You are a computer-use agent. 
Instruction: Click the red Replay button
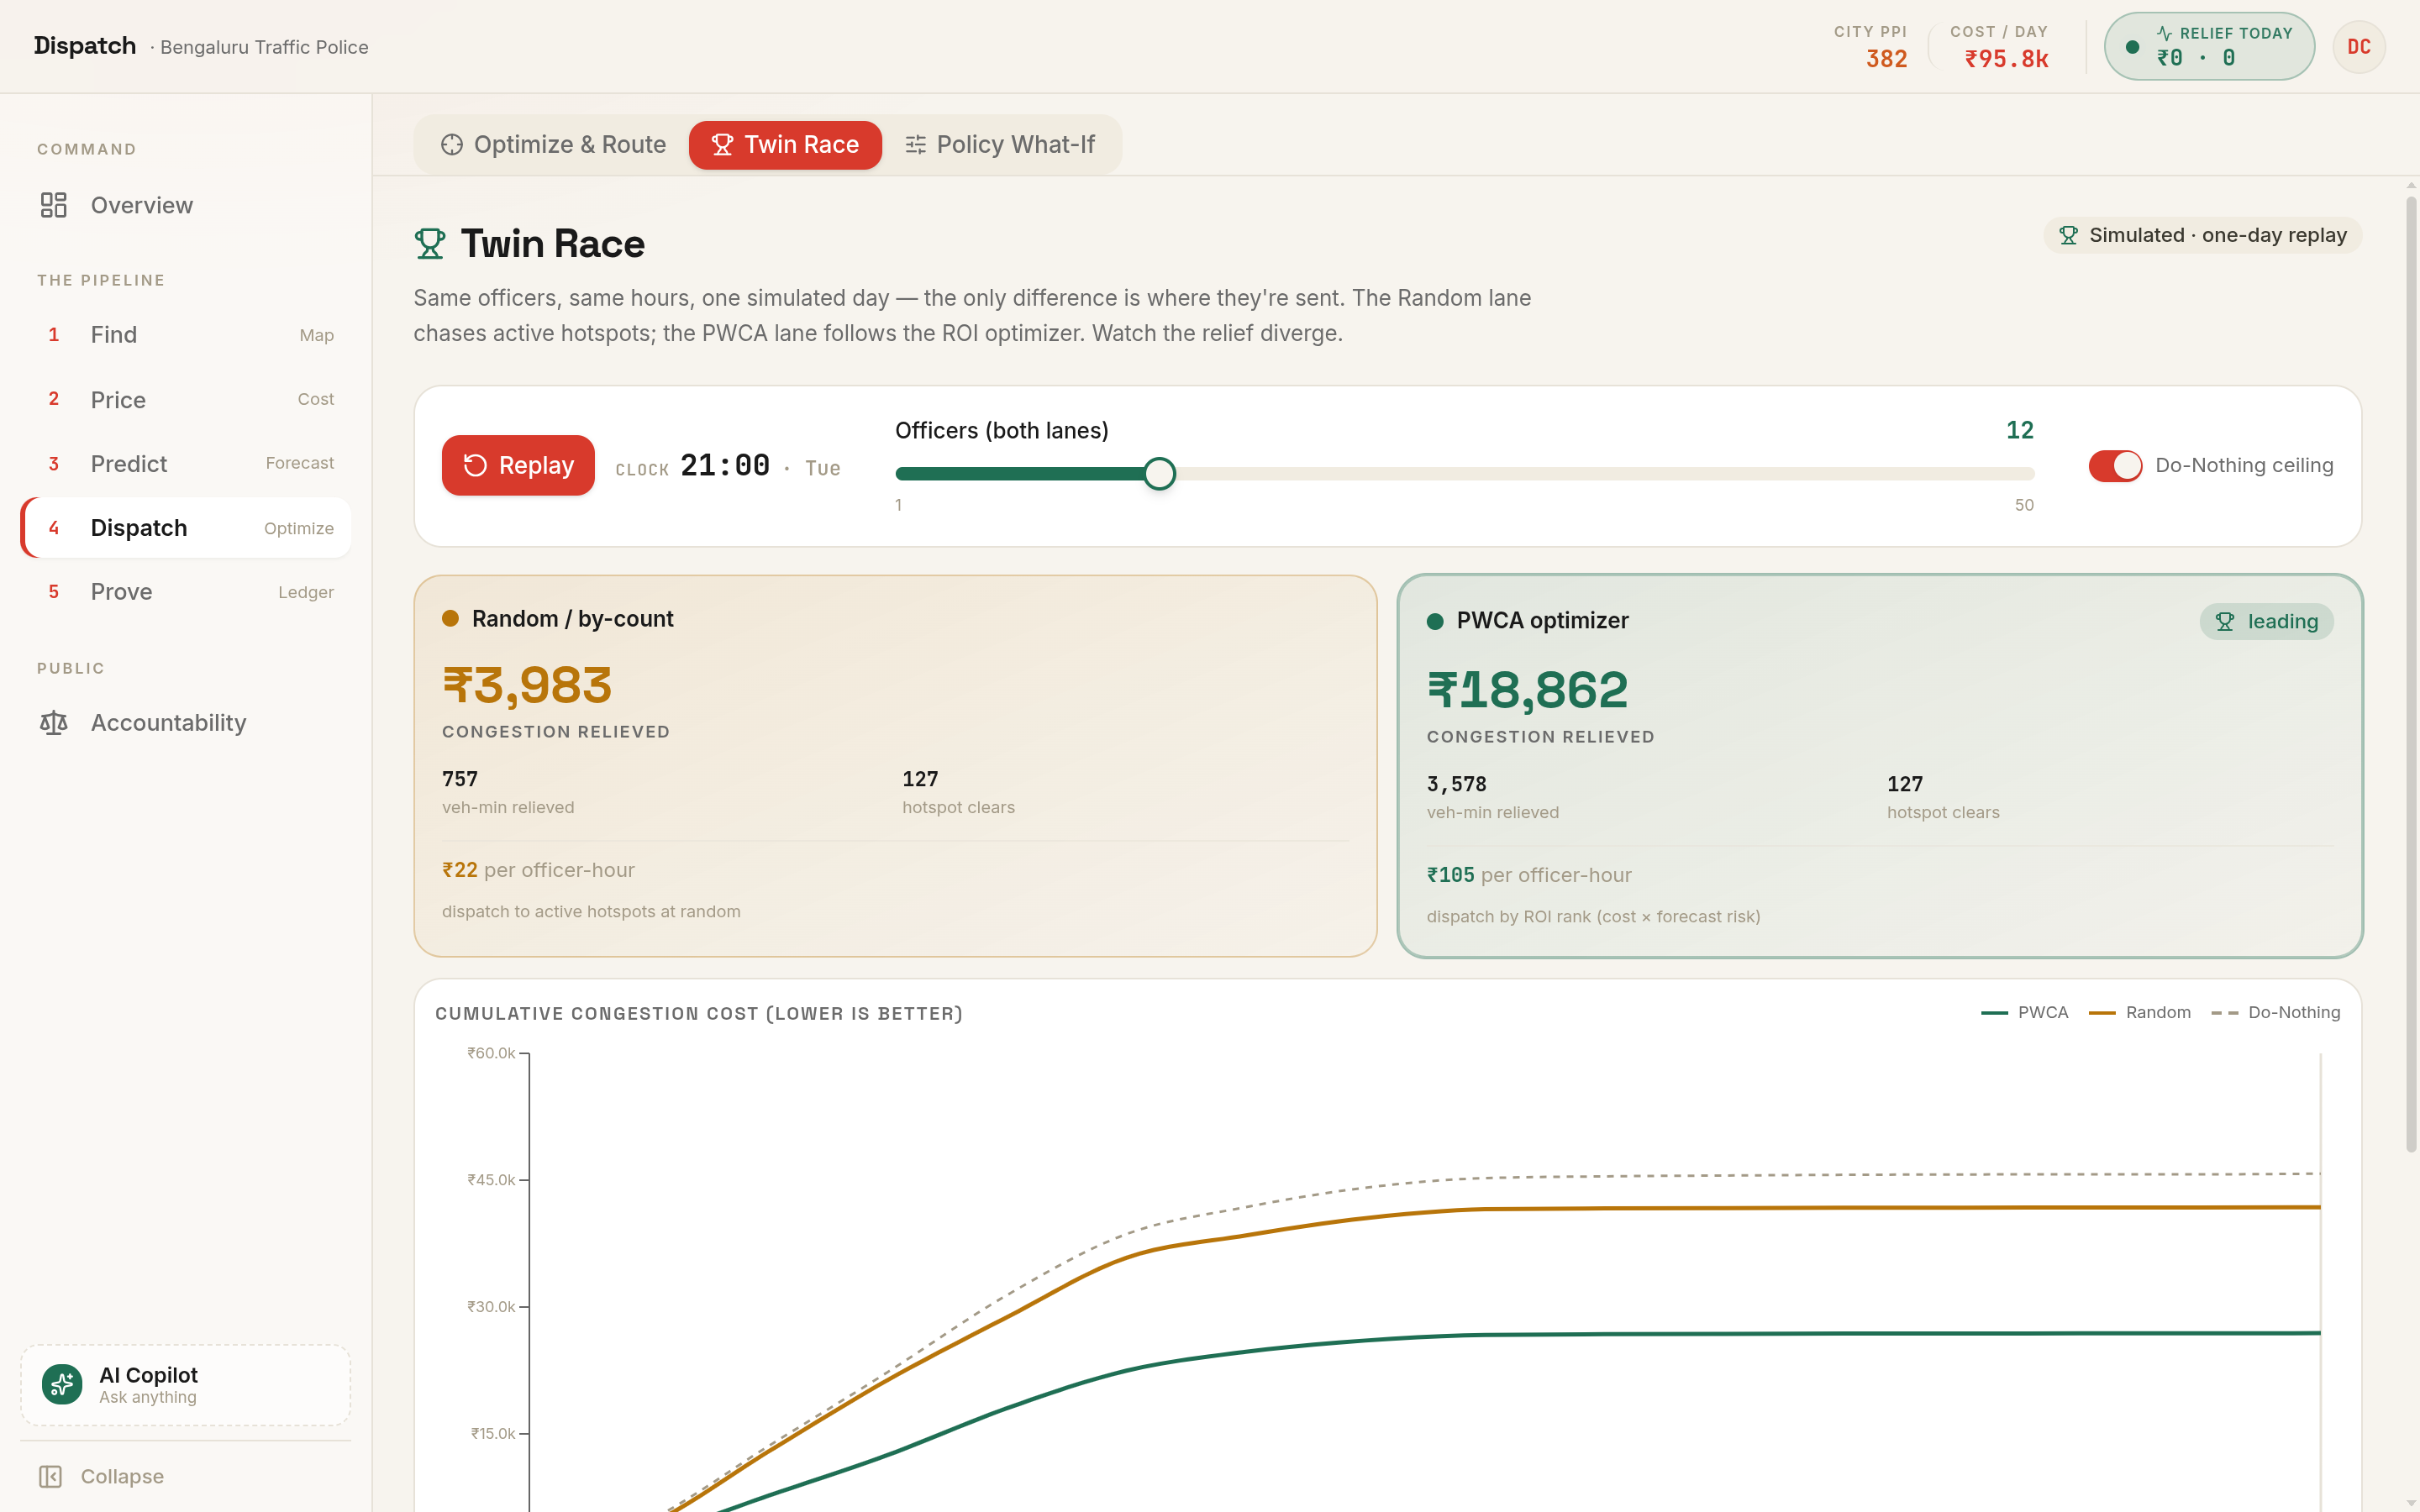pyautogui.click(x=518, y=465)
